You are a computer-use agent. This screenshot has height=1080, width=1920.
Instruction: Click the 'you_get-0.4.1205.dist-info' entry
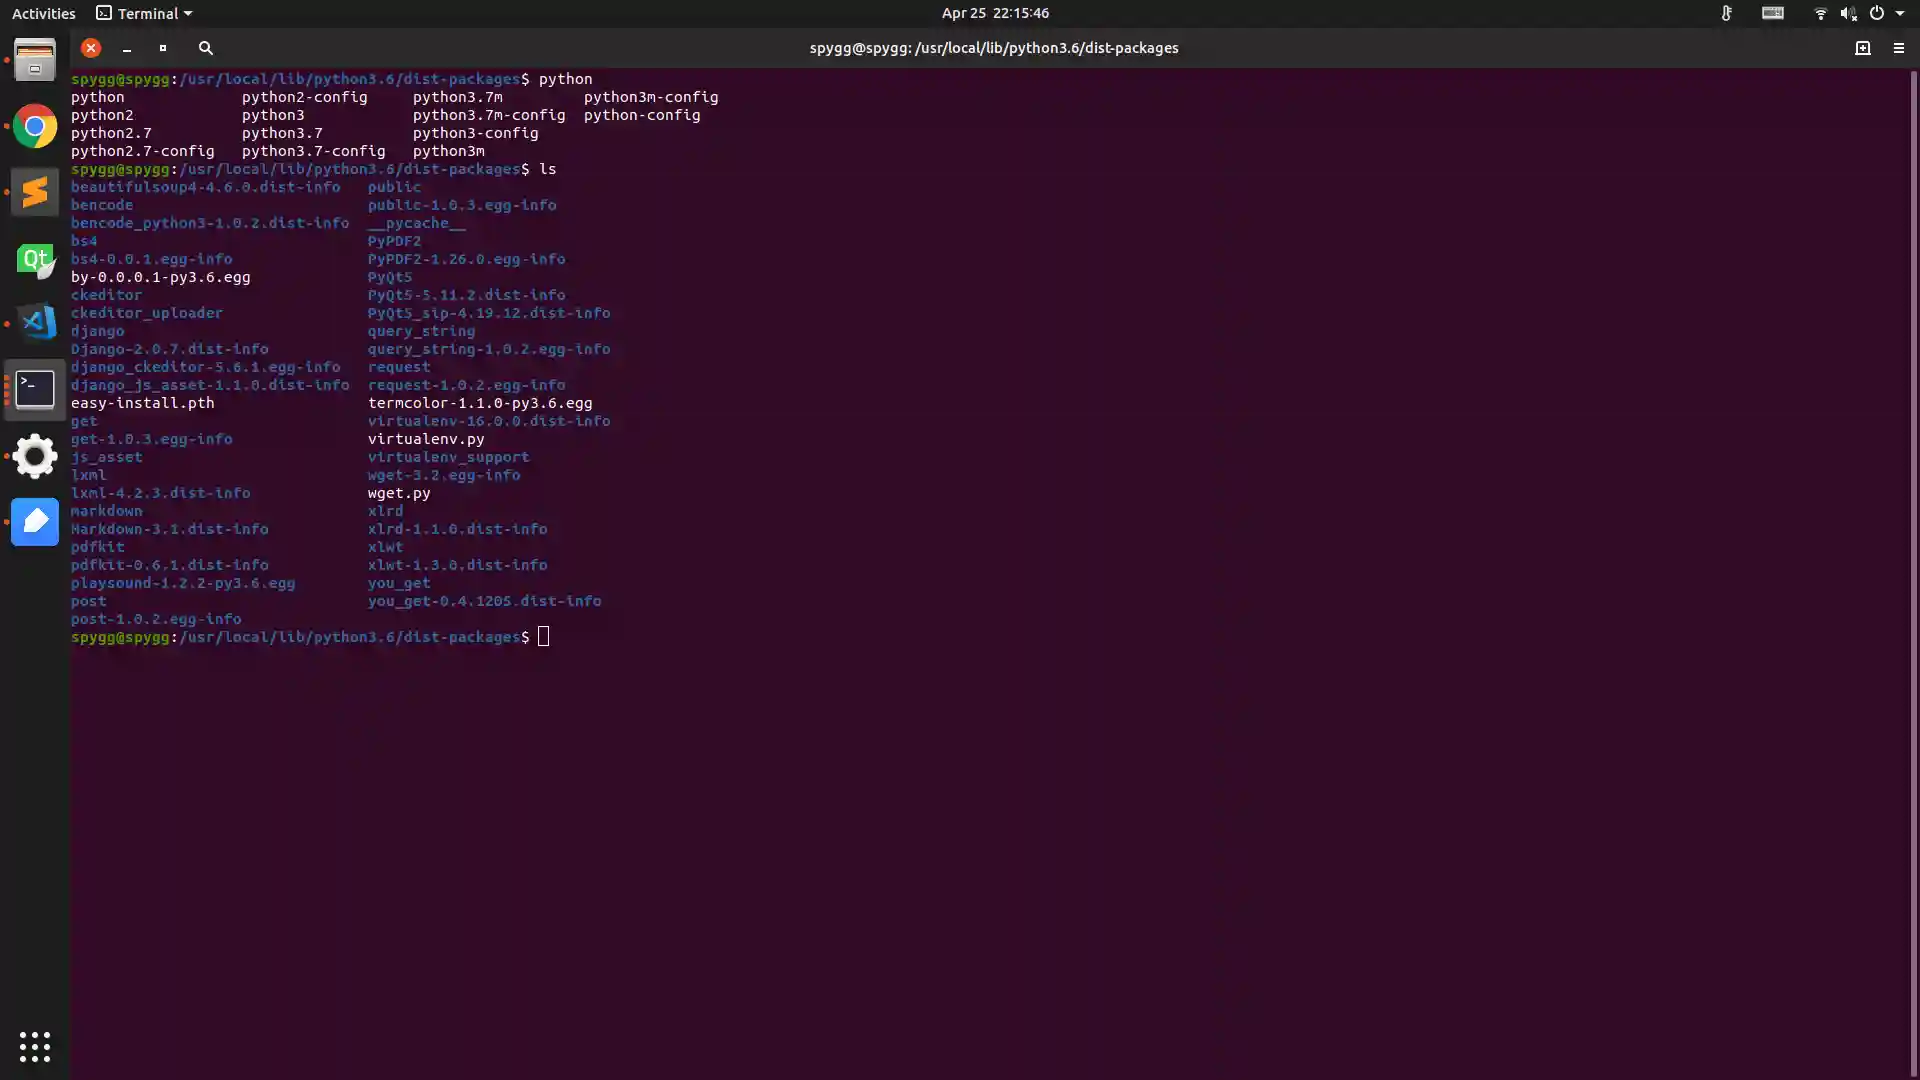(x=485, y=601)
